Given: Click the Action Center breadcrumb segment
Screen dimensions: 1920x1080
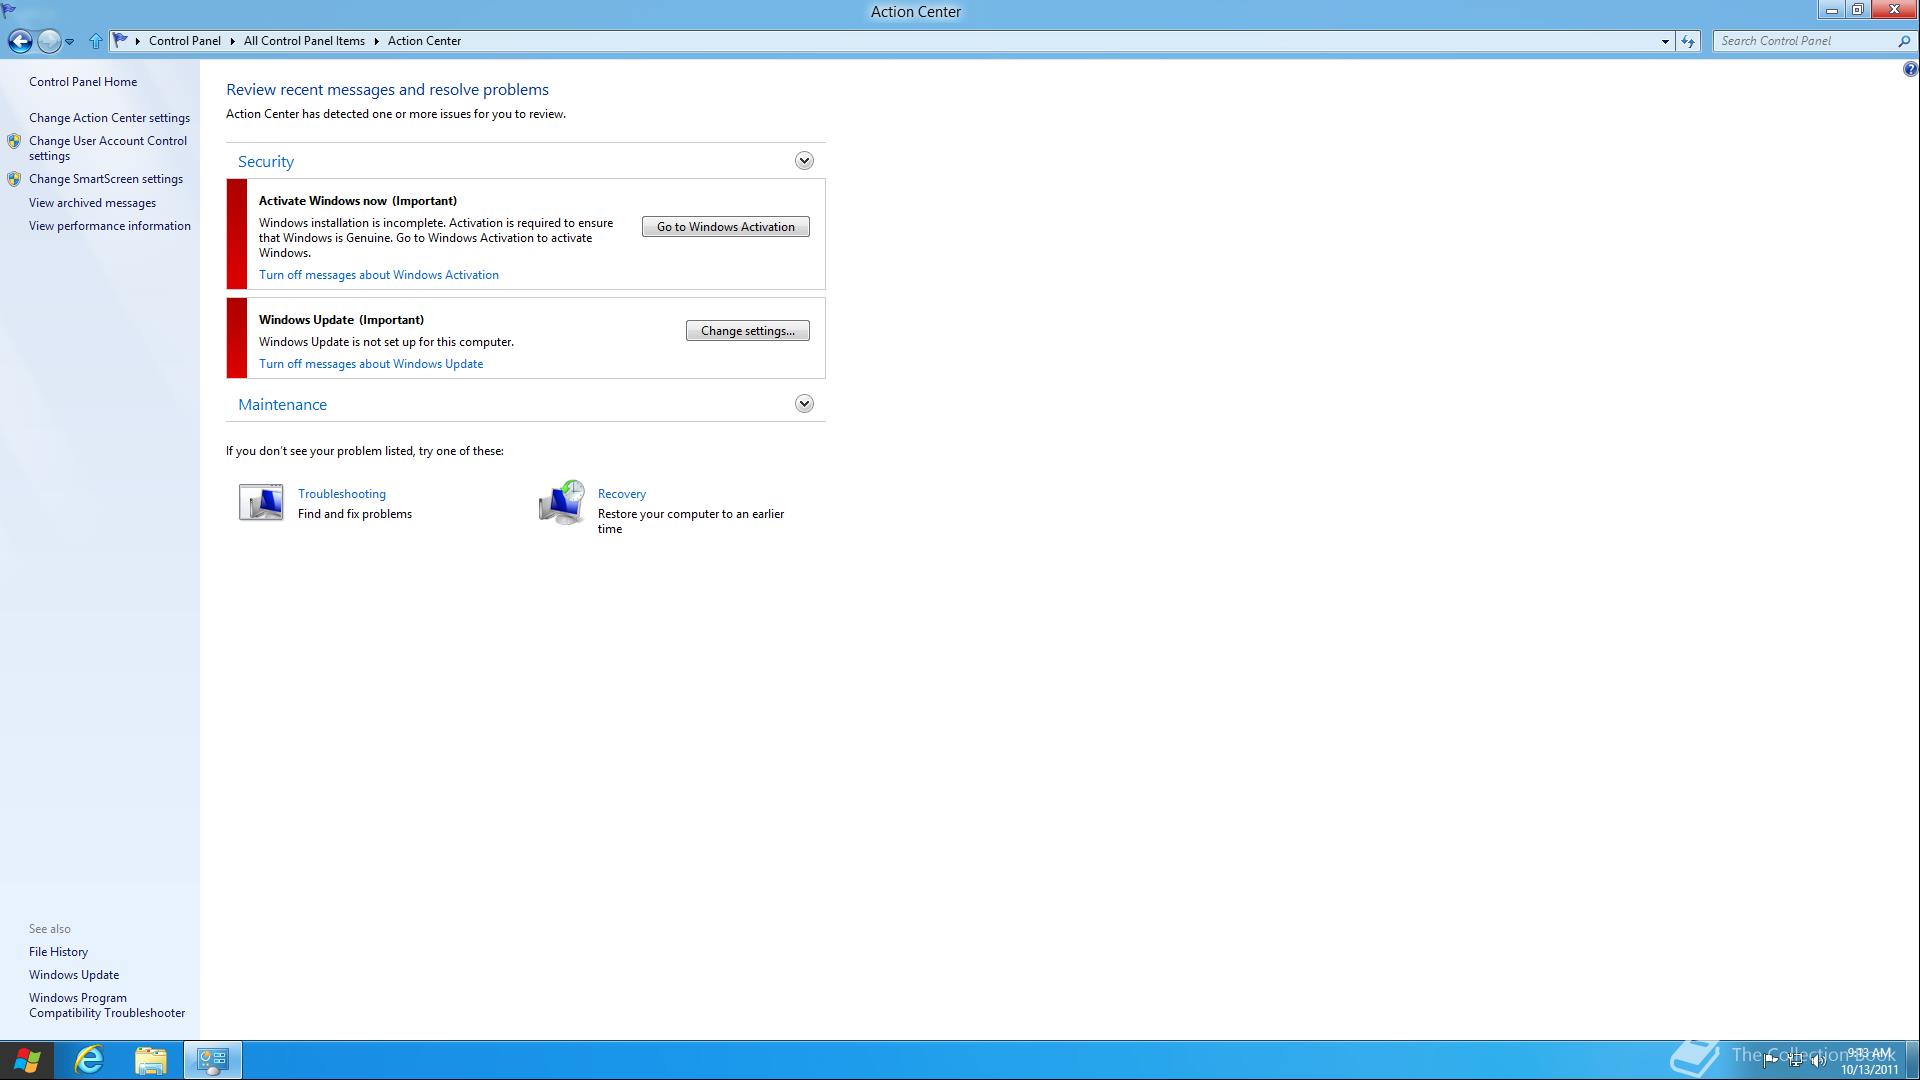Looking at the screenshot, I should coord(424,41).
